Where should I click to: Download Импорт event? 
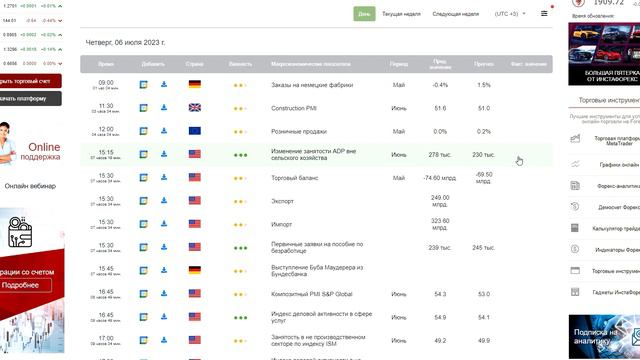click(164, 224)
